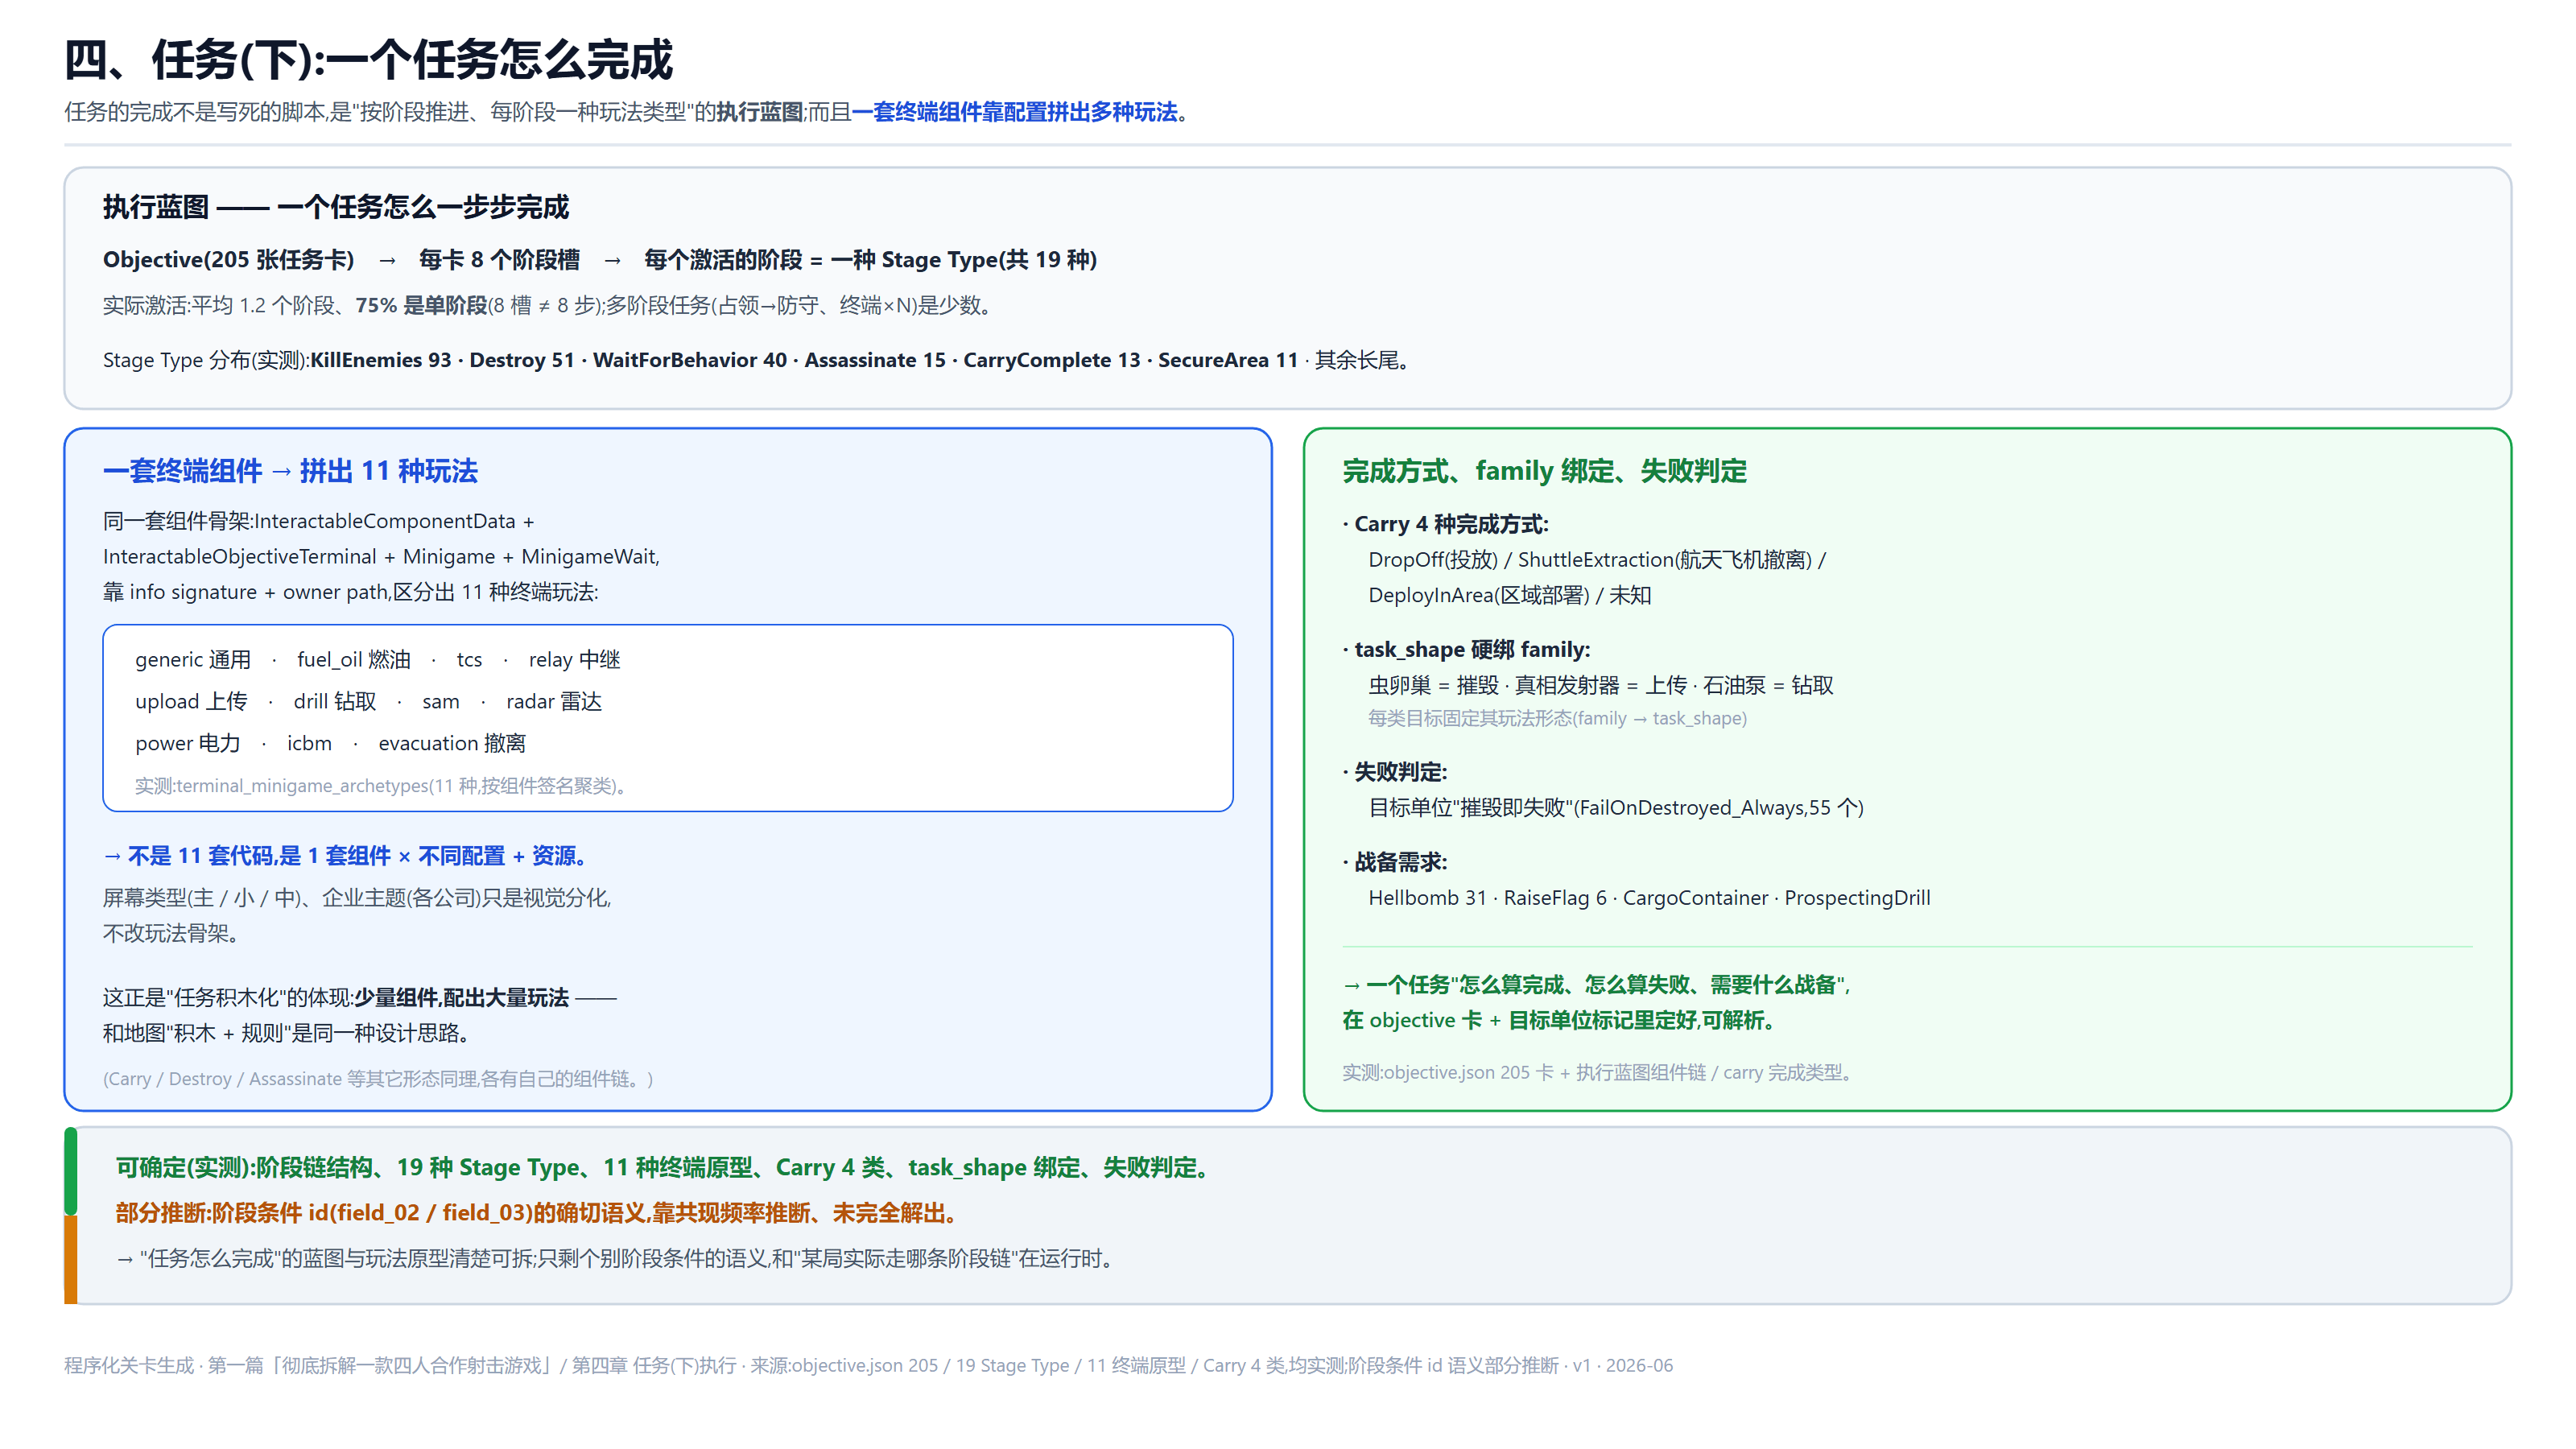The width and height of the screenshot is (2576, 1449).
Task: Click gray note 每类目标固定其玩法形态(family → task_shape)
Action: [1557, 719]
